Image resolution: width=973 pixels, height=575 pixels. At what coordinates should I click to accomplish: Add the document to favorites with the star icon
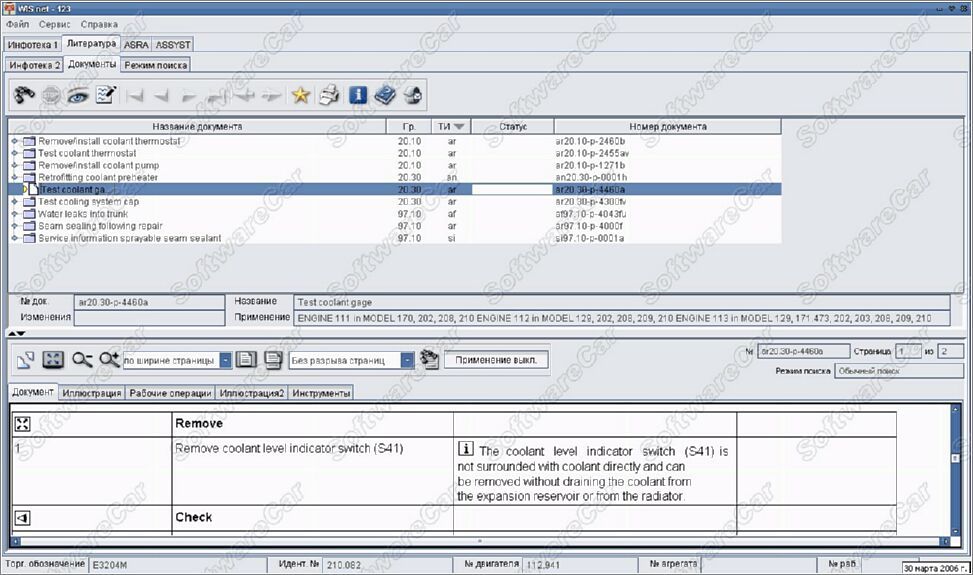click(301, 95)
